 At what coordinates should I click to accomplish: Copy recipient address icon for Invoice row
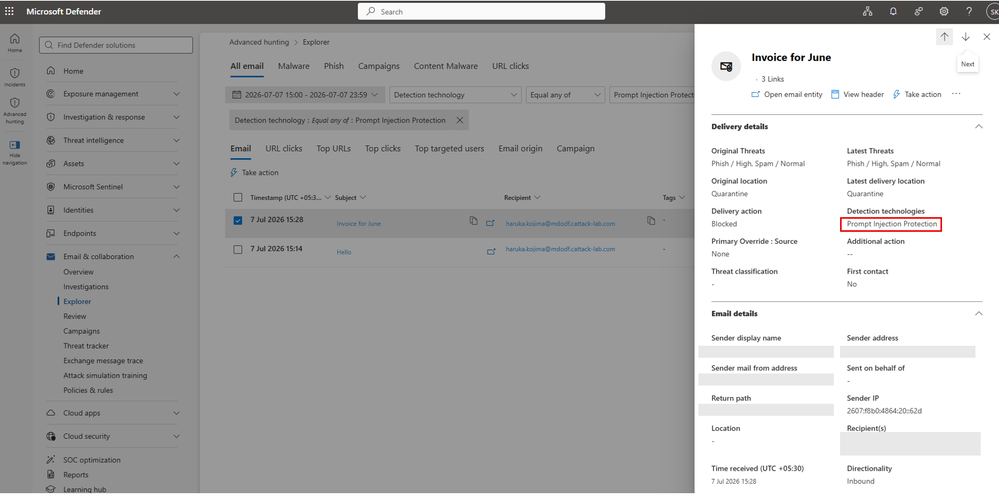click(650, 220)
